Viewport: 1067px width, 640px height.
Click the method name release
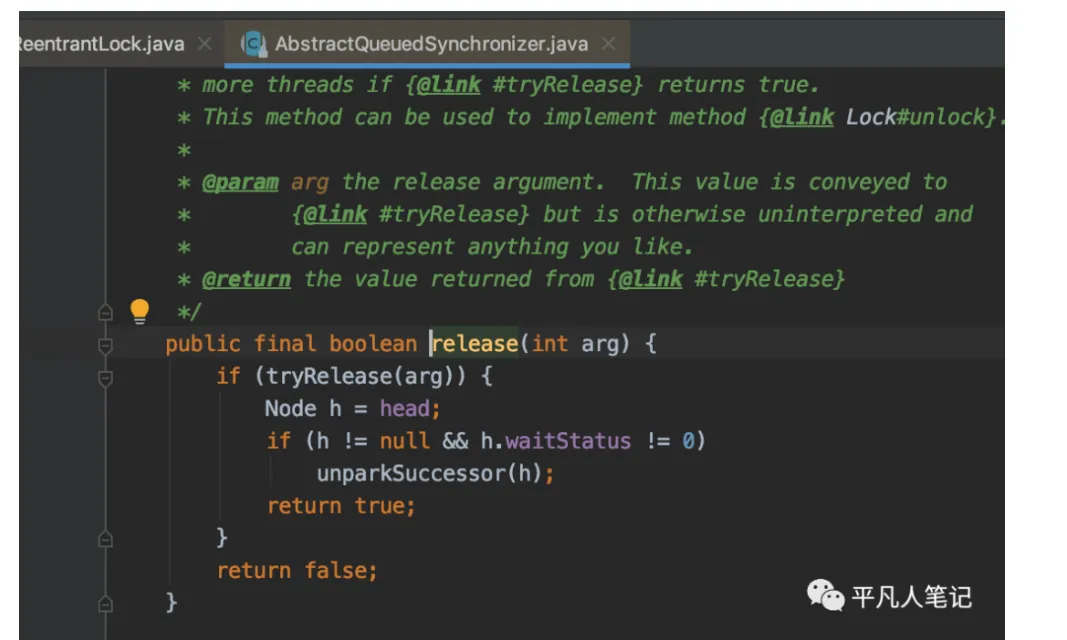tap(474, 343)
